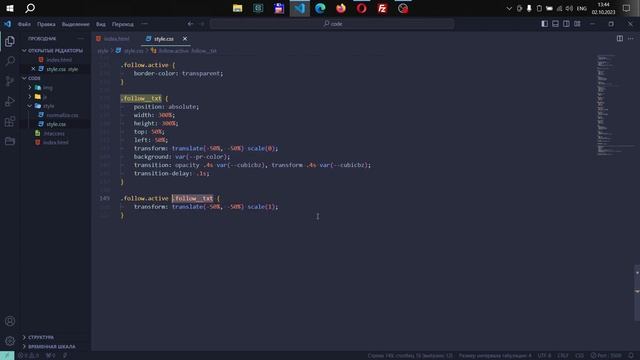This screenshot has width=640, height=360.
Task: Select style.css under style folder
Action: [x=56, y=124]
